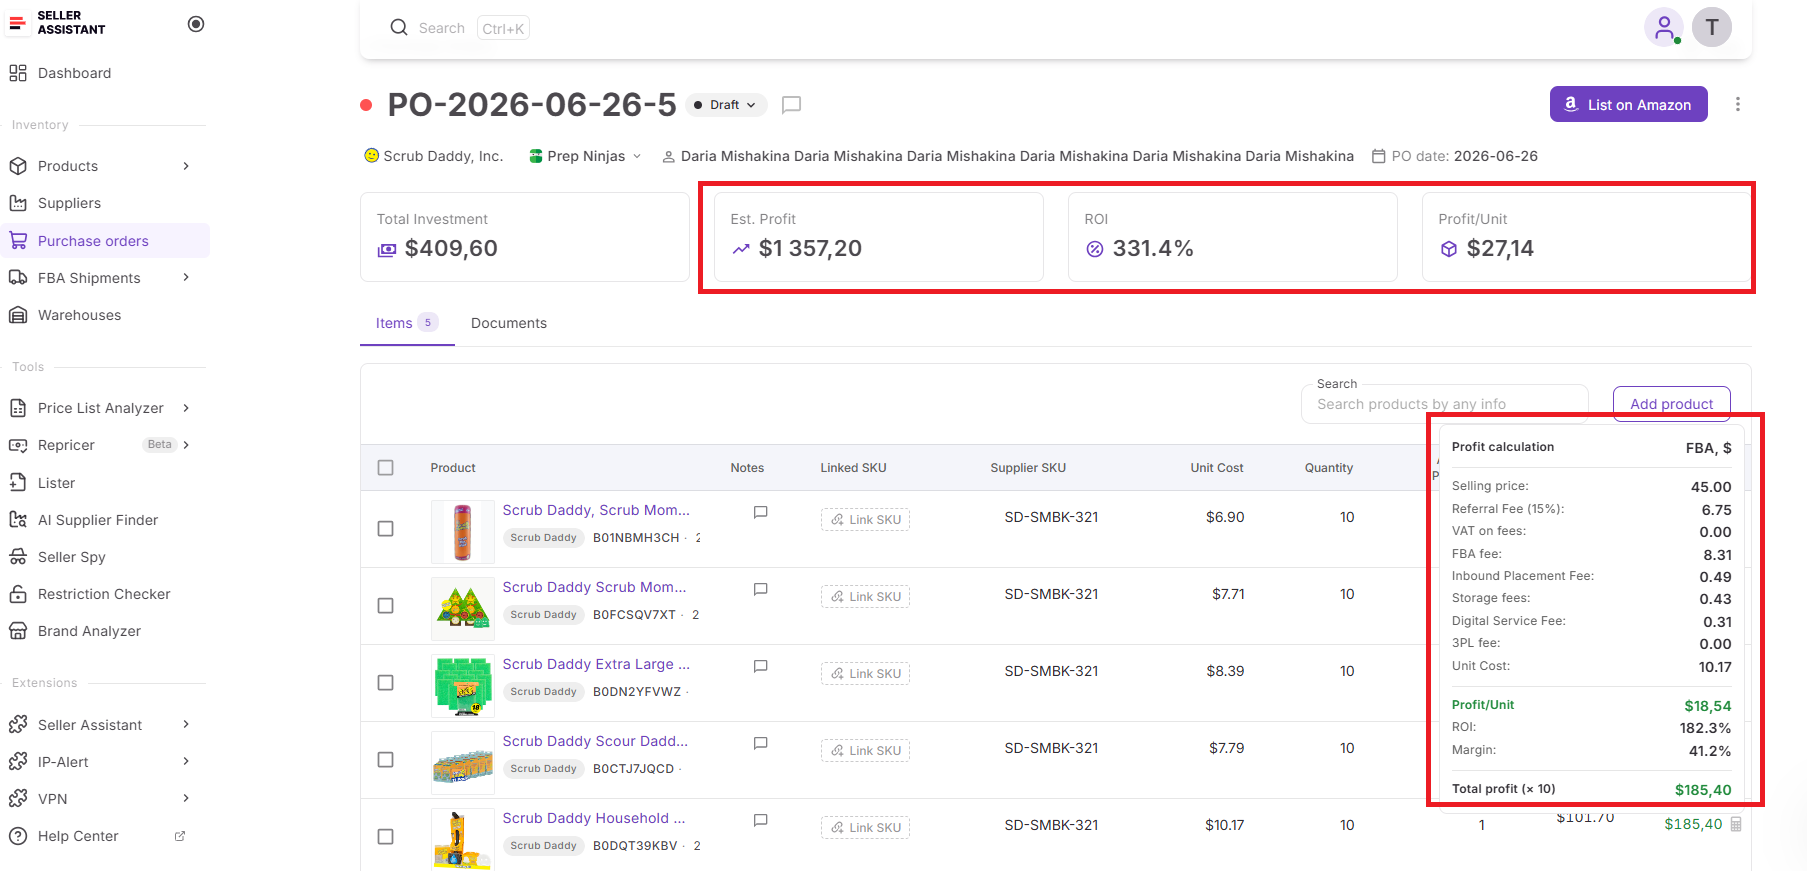Expand Price List Analyzer submenu
Screen dimensions: 1807x871
(186, 408)
